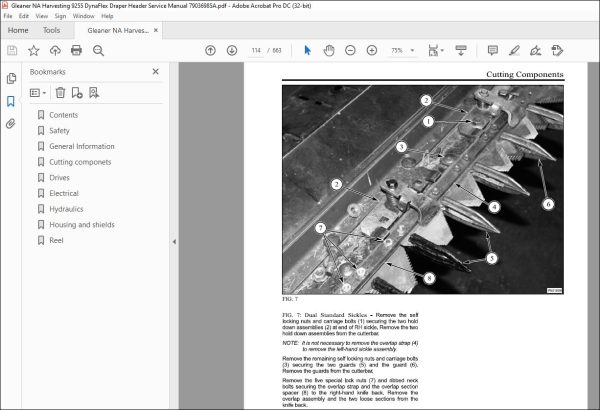The height and width of the screenshot is (410, 600).
Task: Click the Cutting Components page header text
Action: [525, 74]
